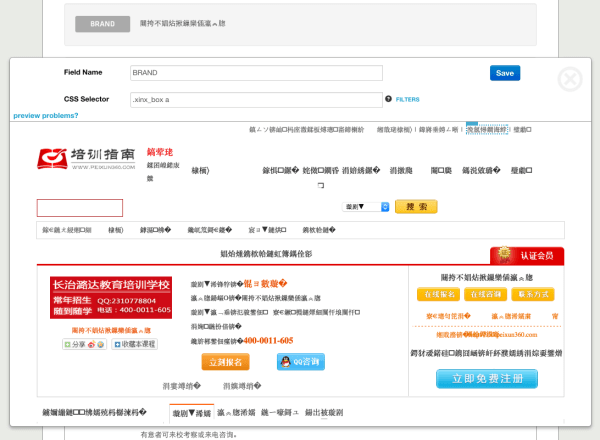Click the gray BRAND field tag

pyautogui.click(x=103, y=24)
